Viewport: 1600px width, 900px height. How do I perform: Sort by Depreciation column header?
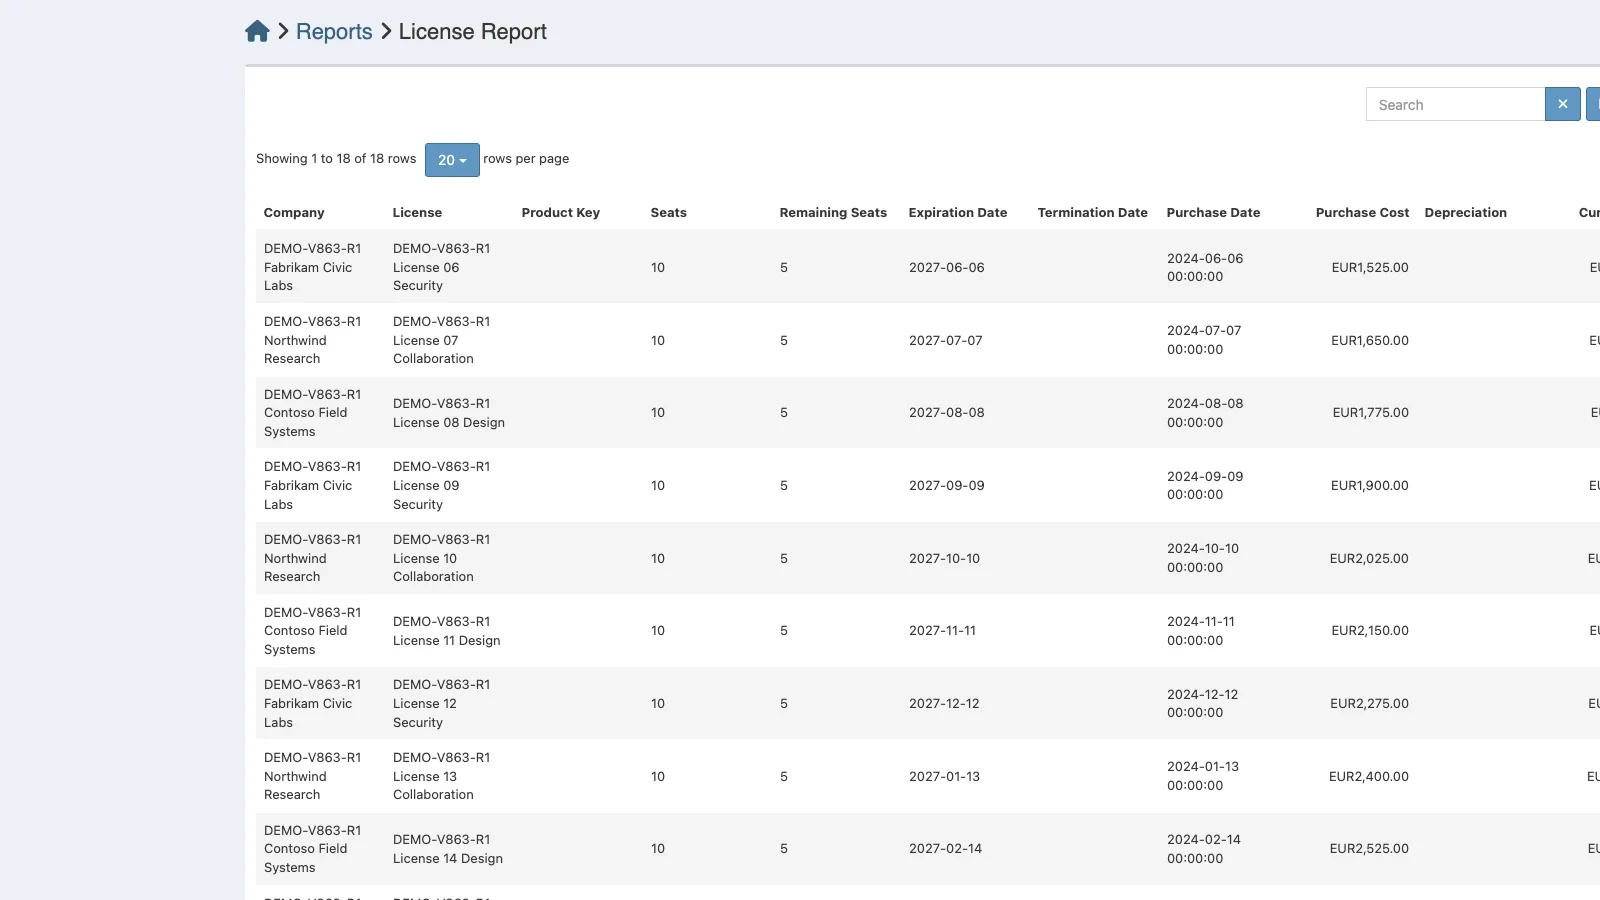1466,213
